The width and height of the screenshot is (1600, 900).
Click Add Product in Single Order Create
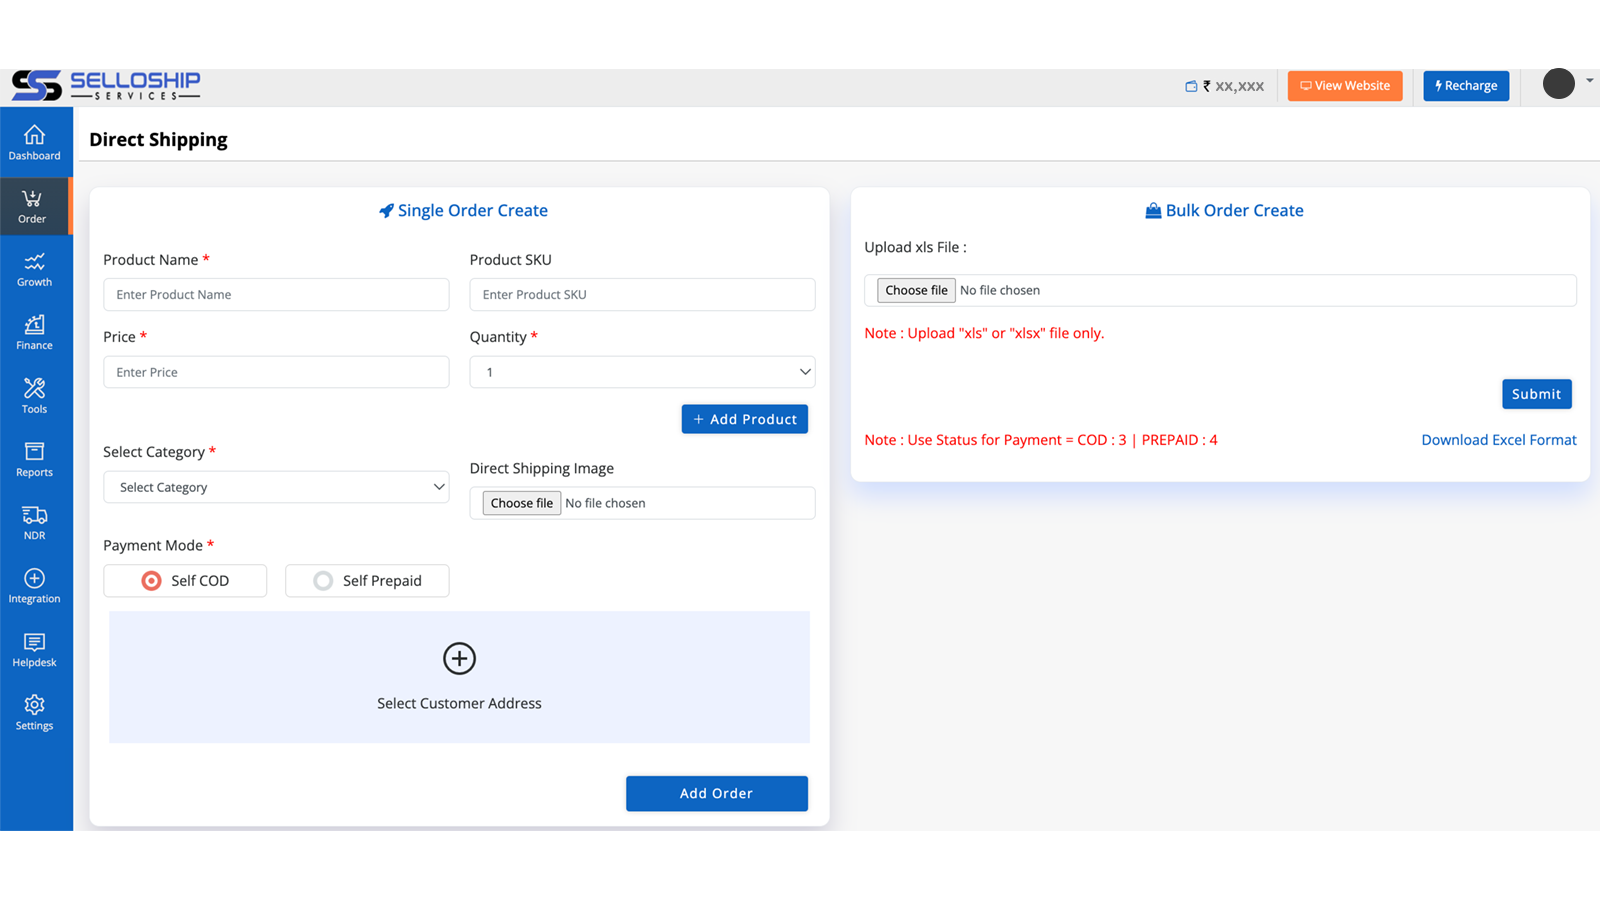[744, 418]
